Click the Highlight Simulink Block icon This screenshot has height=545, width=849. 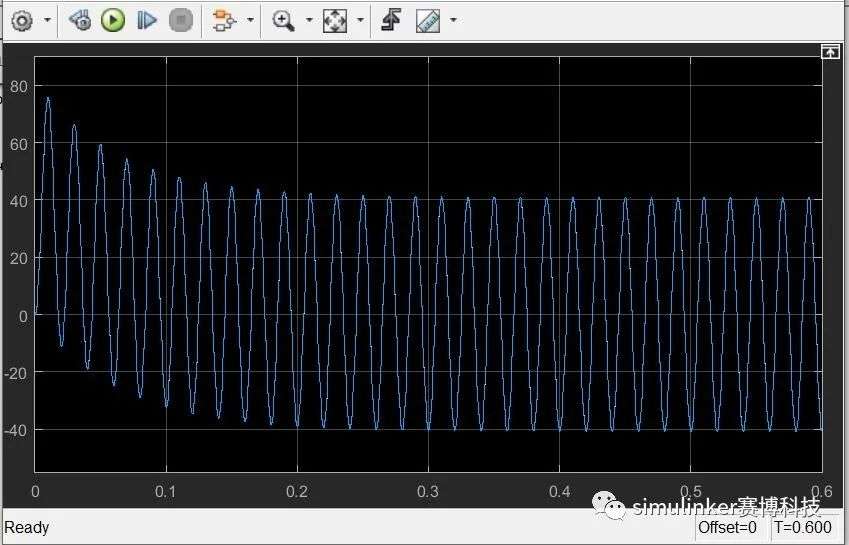(224, 21)
